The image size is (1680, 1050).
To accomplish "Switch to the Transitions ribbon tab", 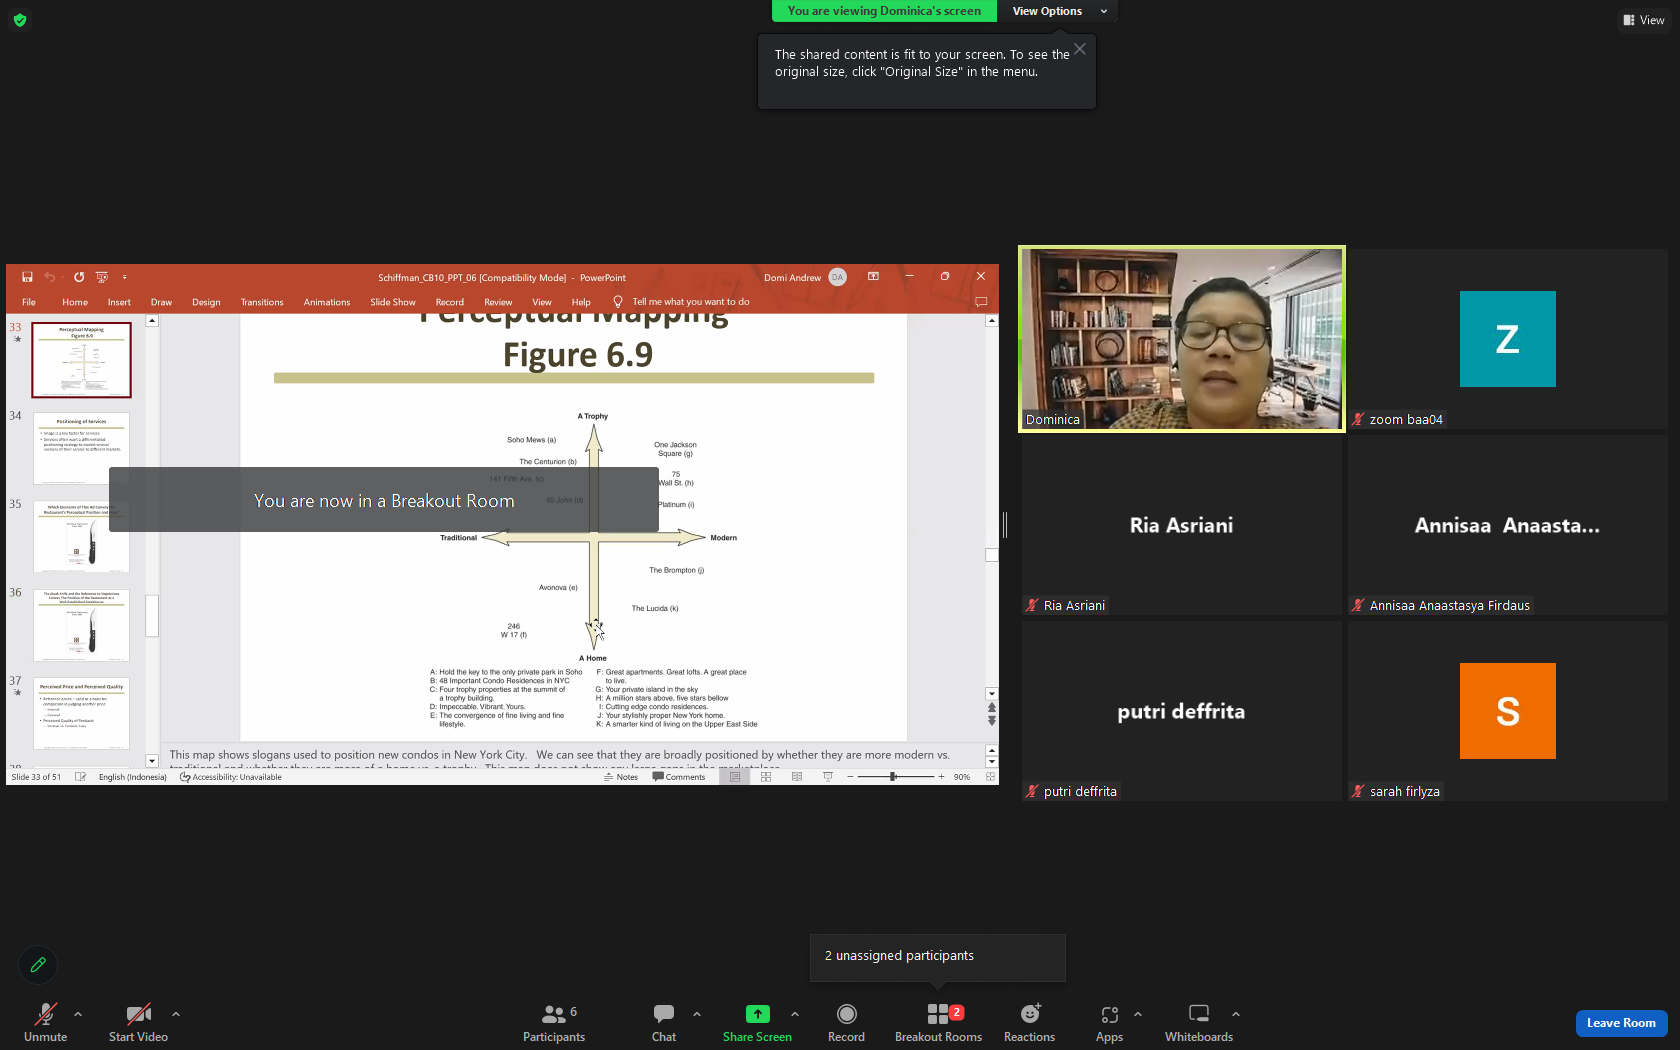I will pos(262,302).
